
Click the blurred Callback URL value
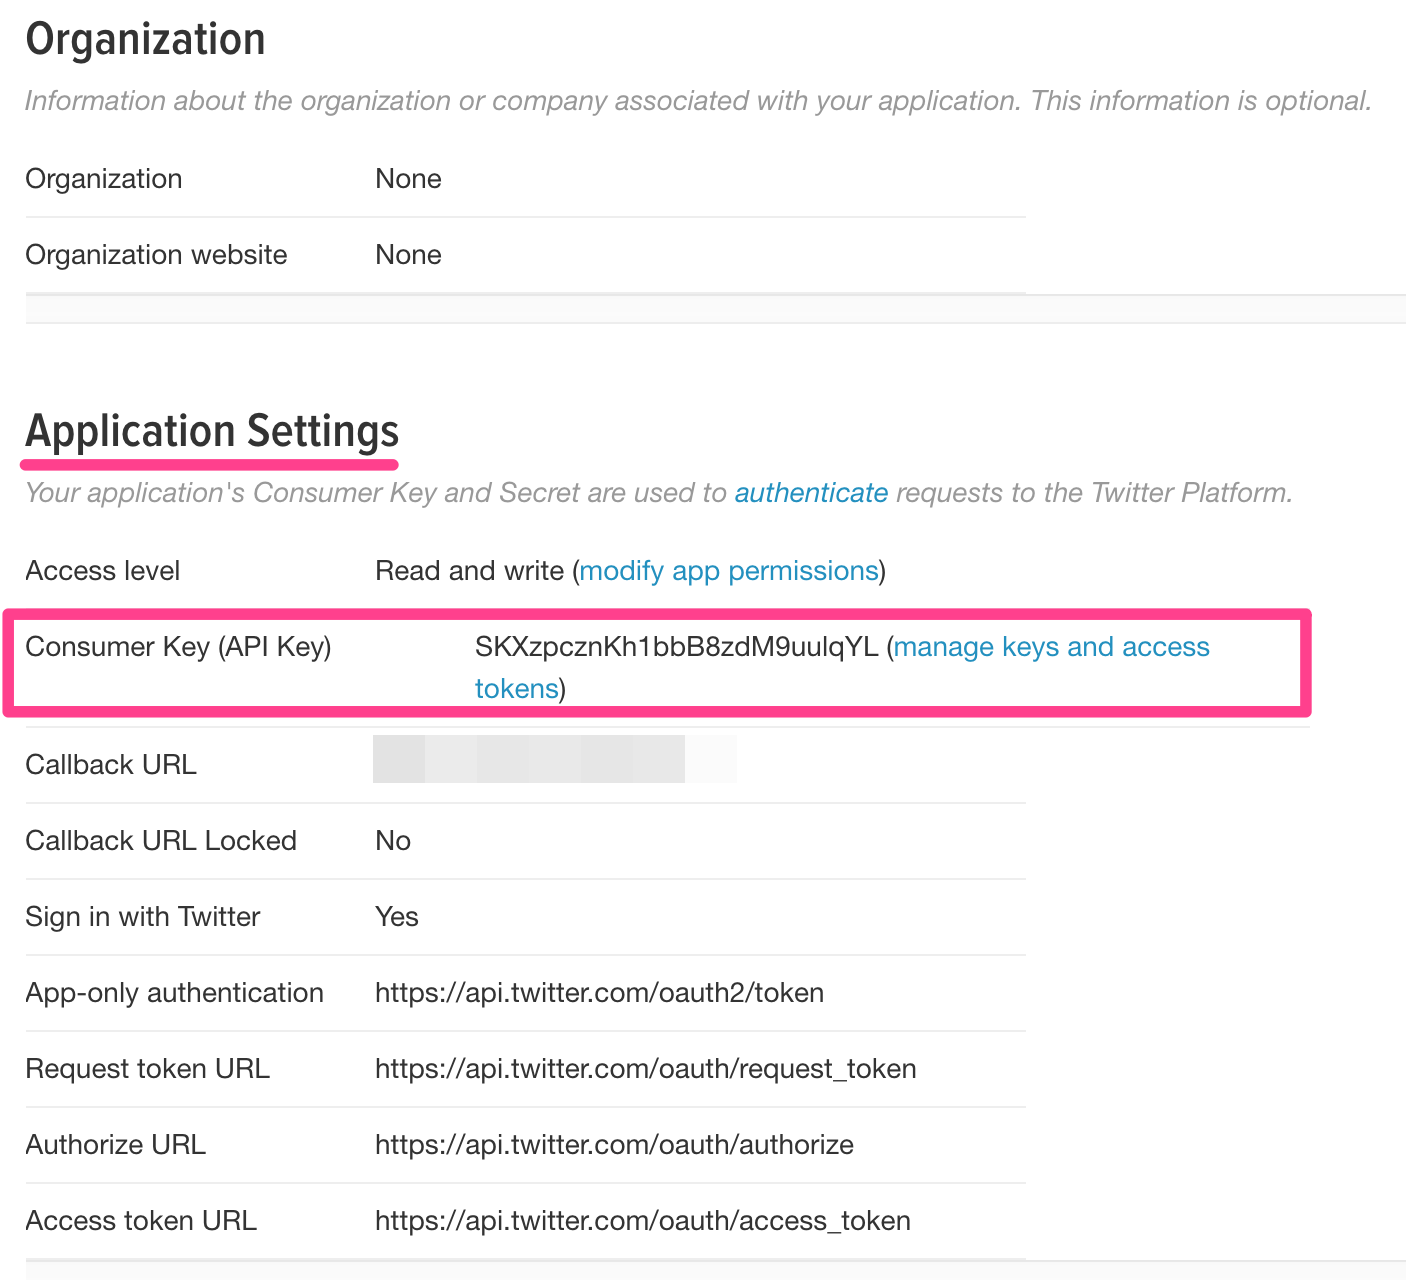tap(554, 759)
